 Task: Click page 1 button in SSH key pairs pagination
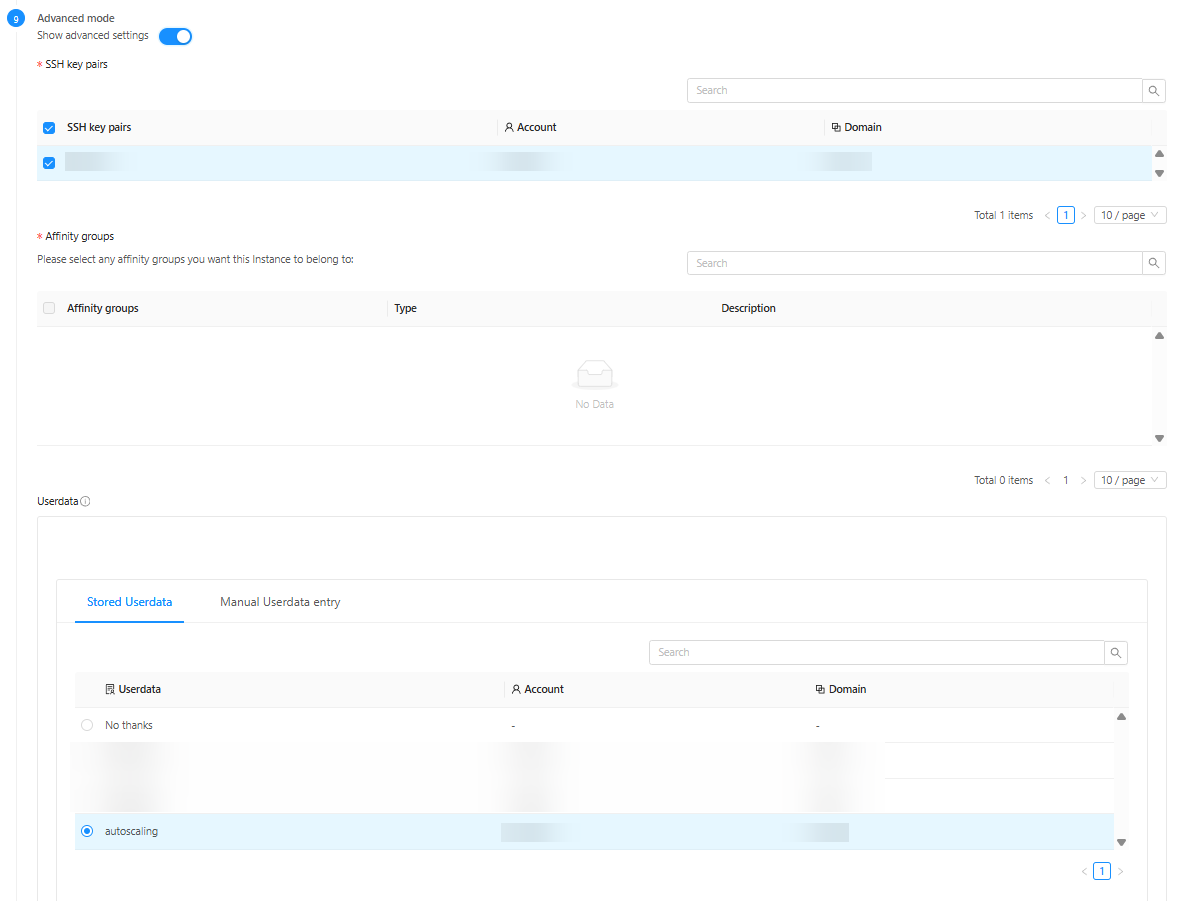pos(1066,215)
